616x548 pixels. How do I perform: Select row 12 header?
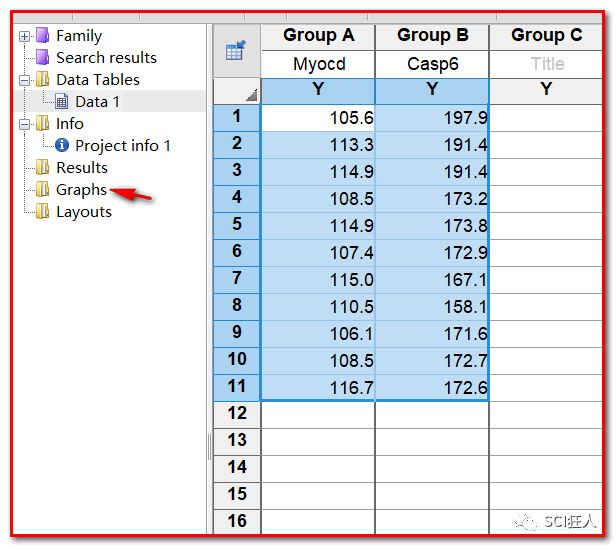tap(237, 413)
